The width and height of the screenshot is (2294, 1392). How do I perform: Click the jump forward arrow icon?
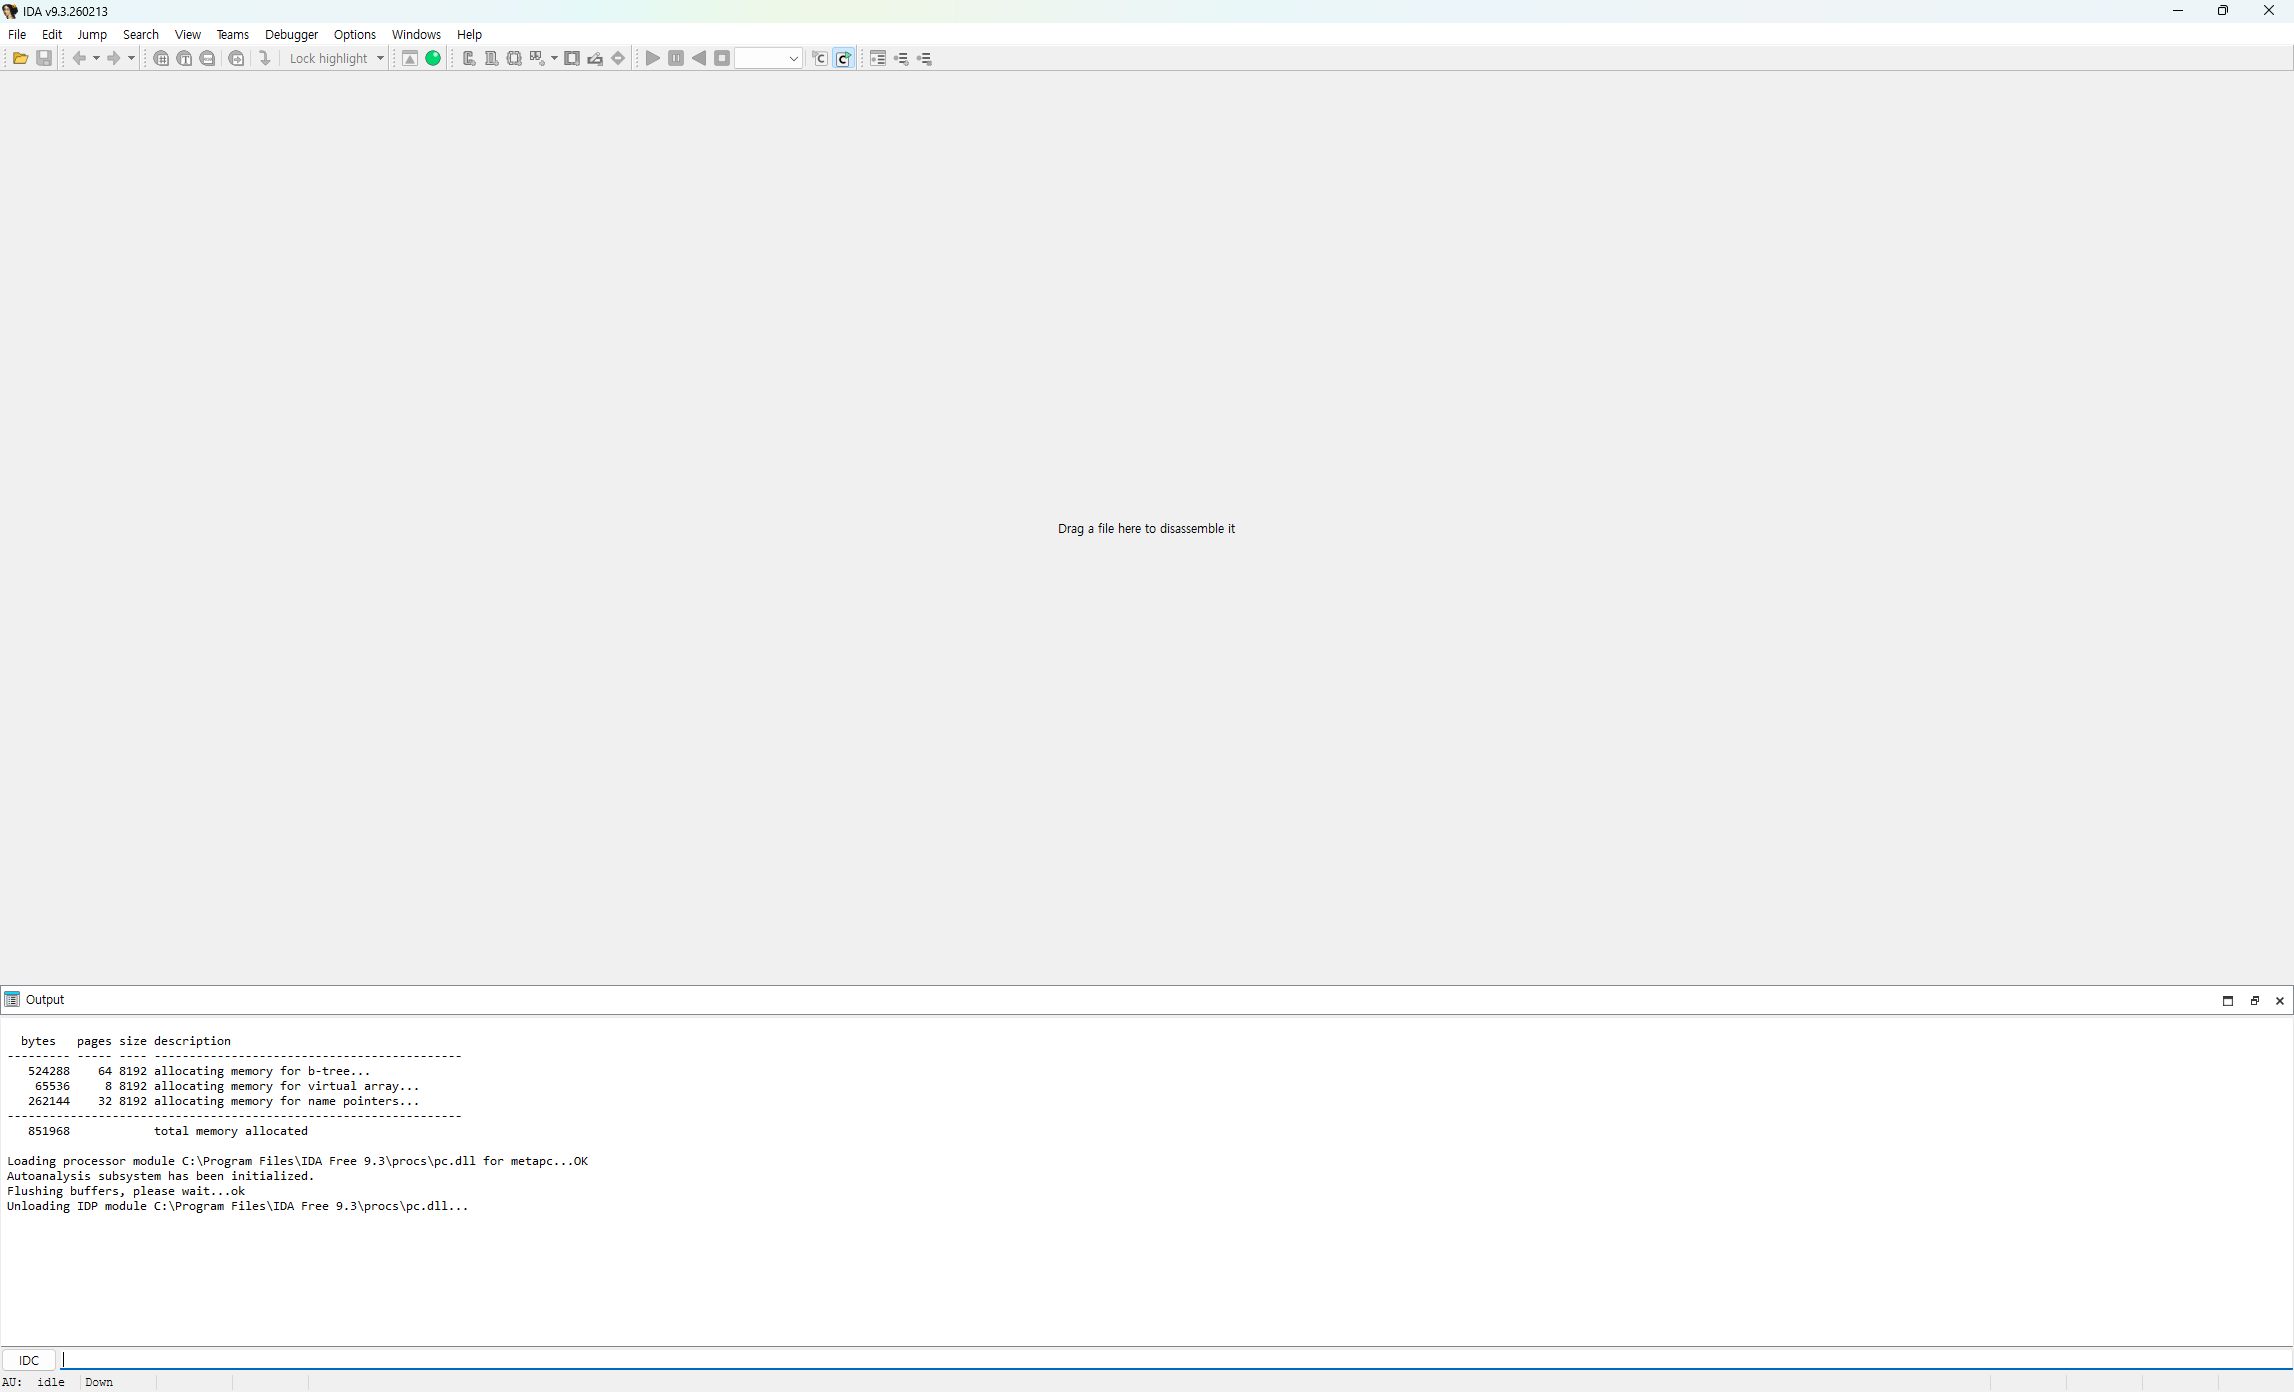114,58
